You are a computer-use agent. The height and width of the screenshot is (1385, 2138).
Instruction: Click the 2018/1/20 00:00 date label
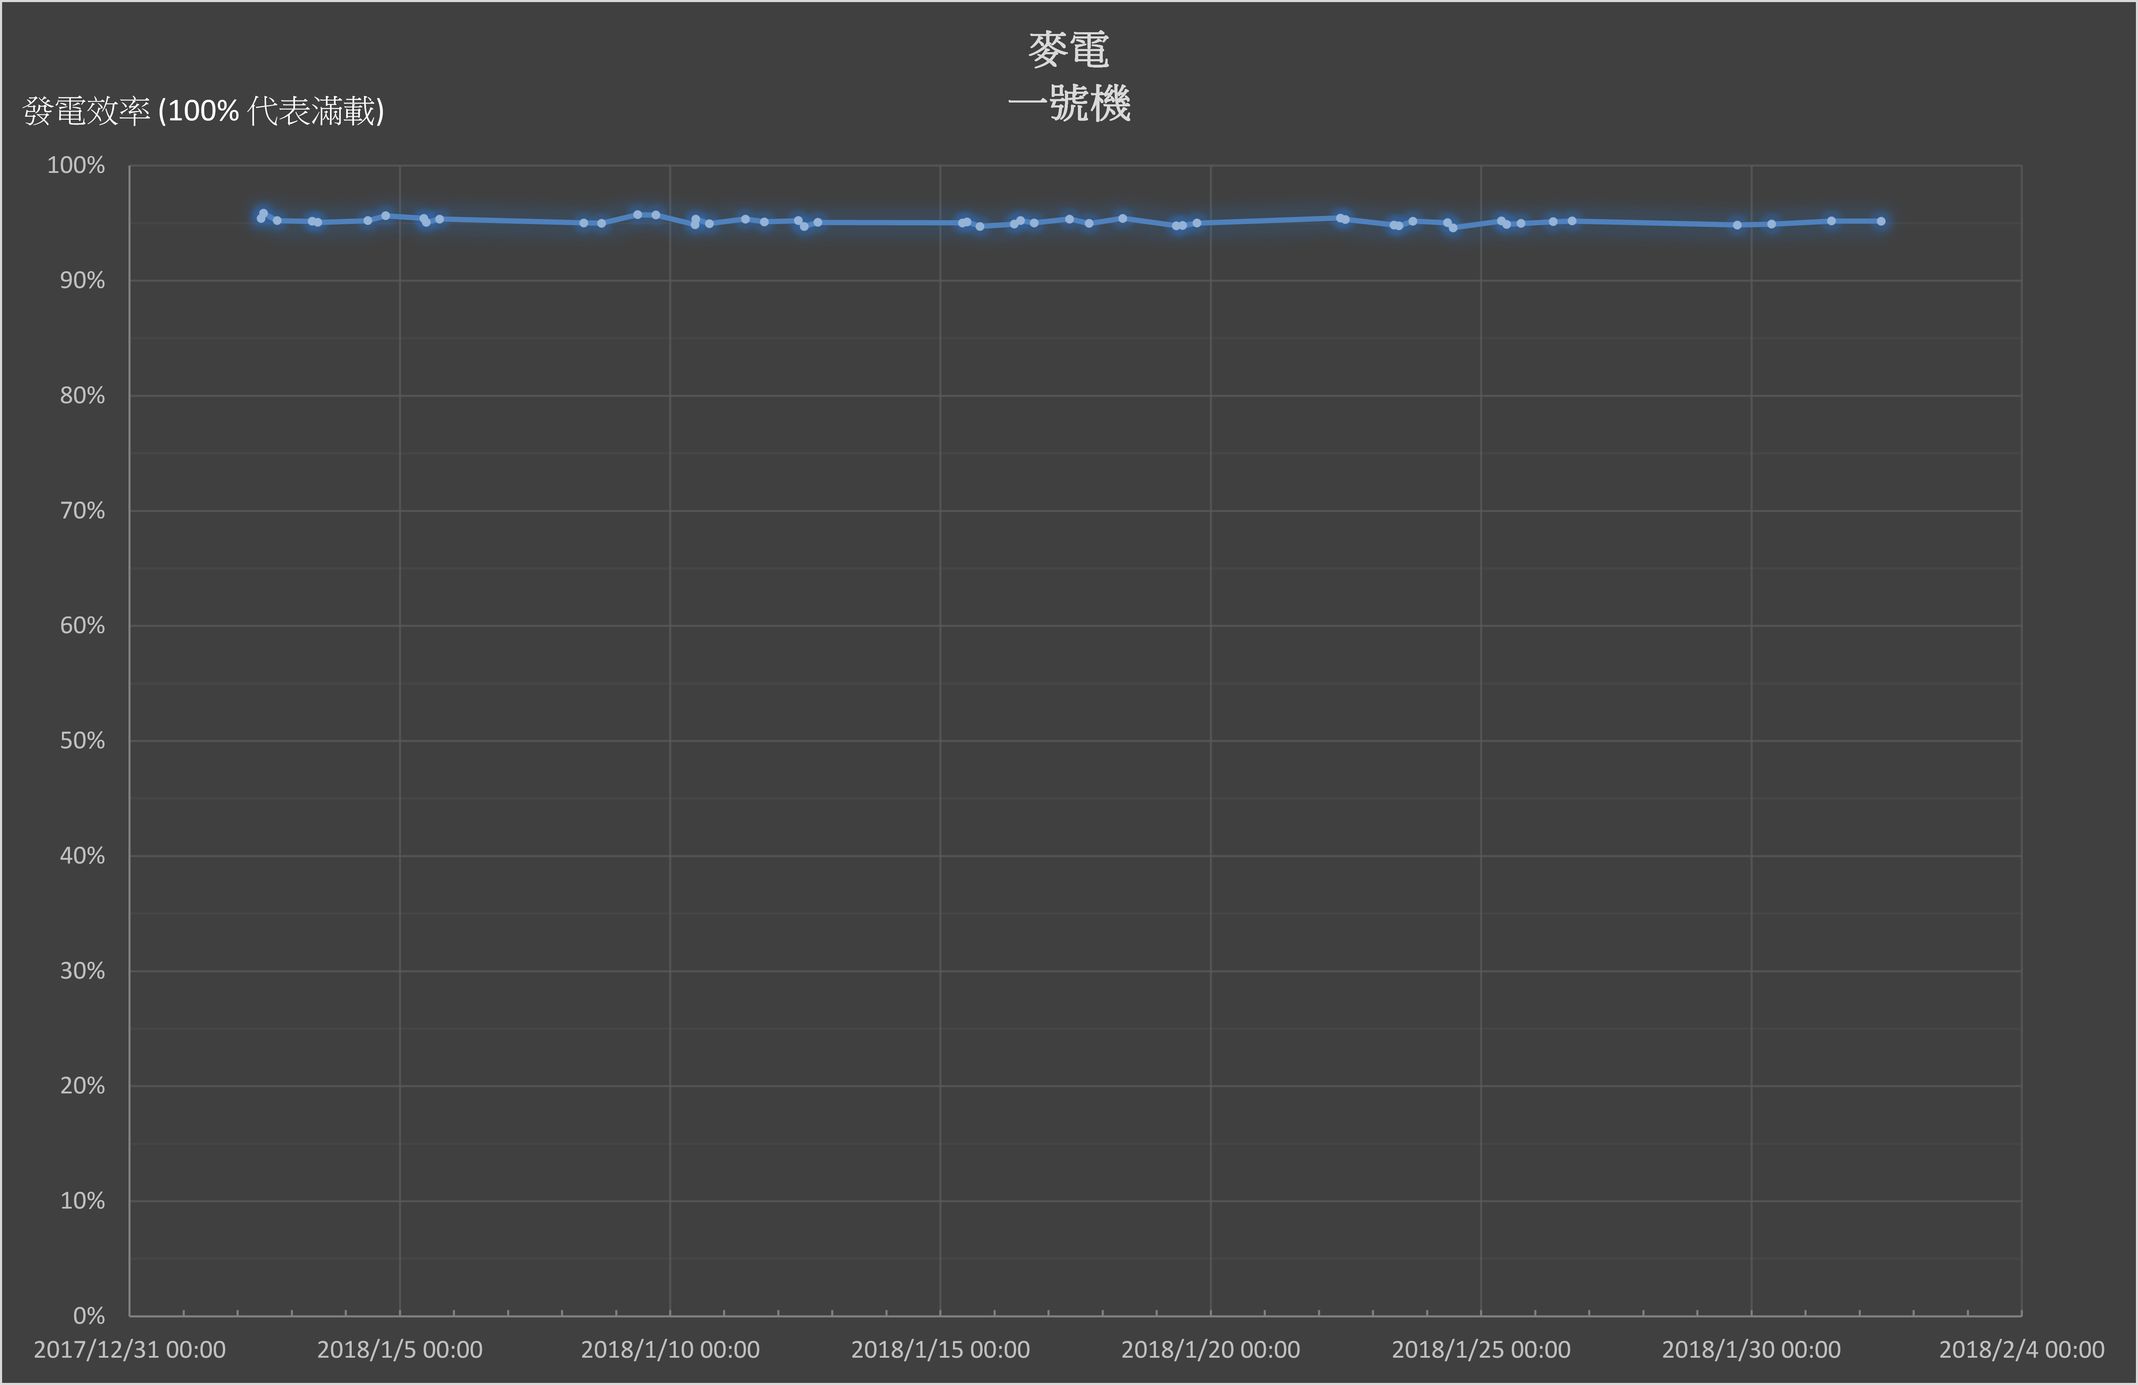click(1210, 1350)
